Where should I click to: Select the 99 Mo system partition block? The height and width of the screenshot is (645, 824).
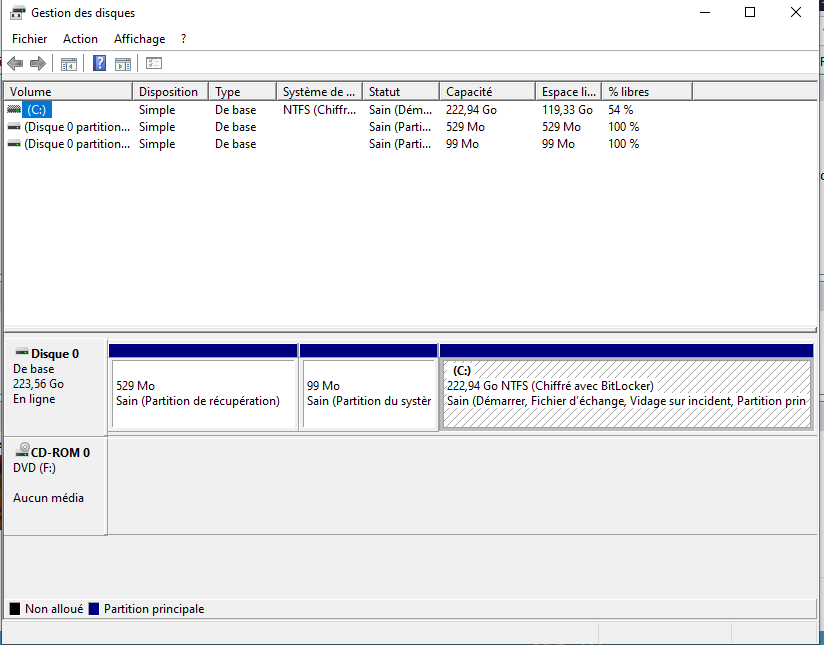point(368,388)
